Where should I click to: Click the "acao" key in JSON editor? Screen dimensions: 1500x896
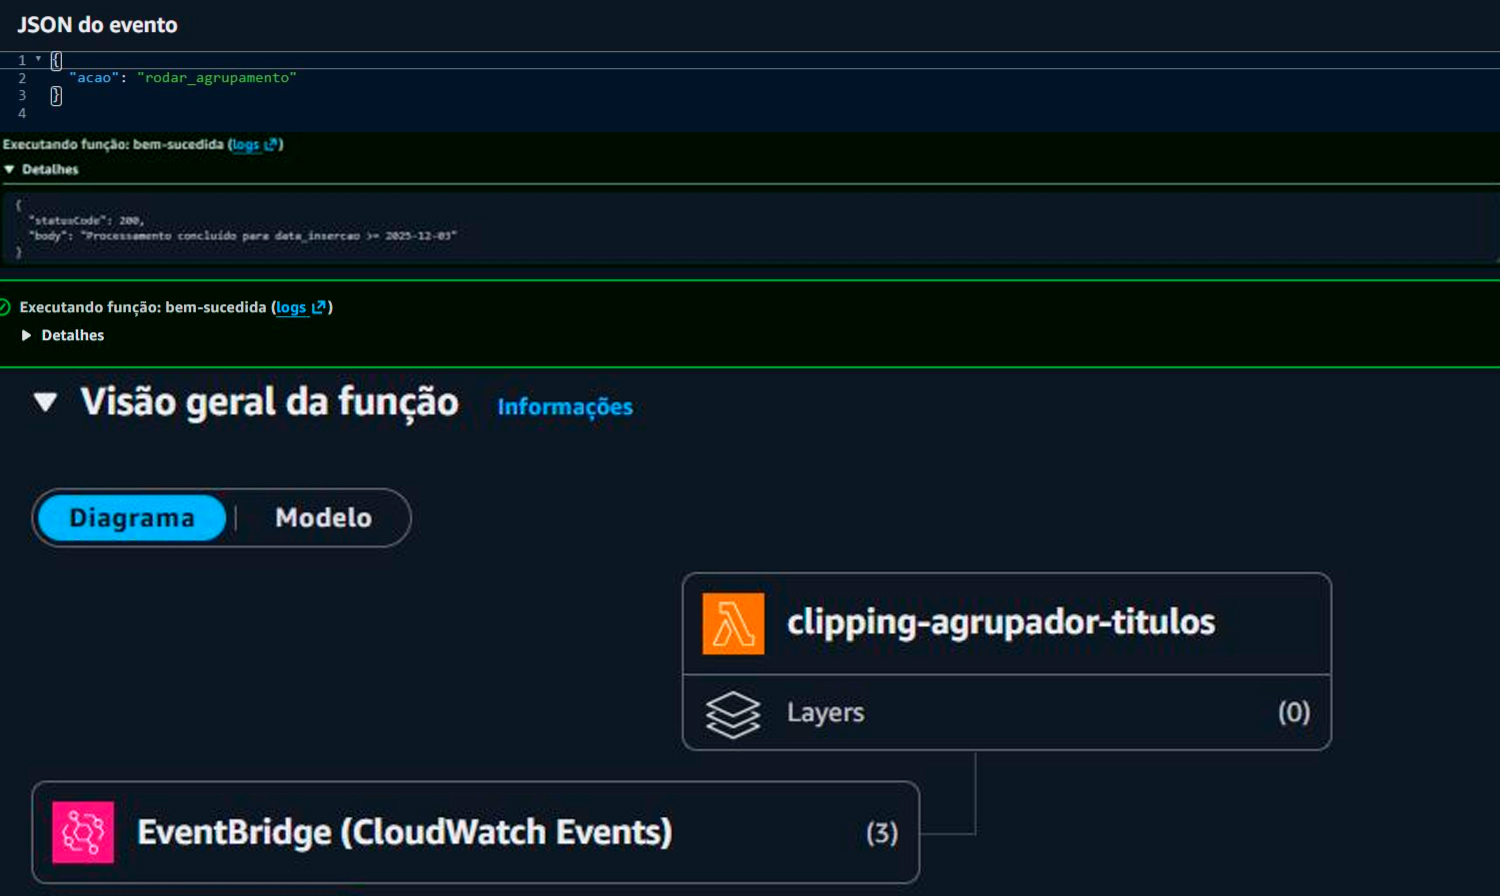(x=94, y=77)
